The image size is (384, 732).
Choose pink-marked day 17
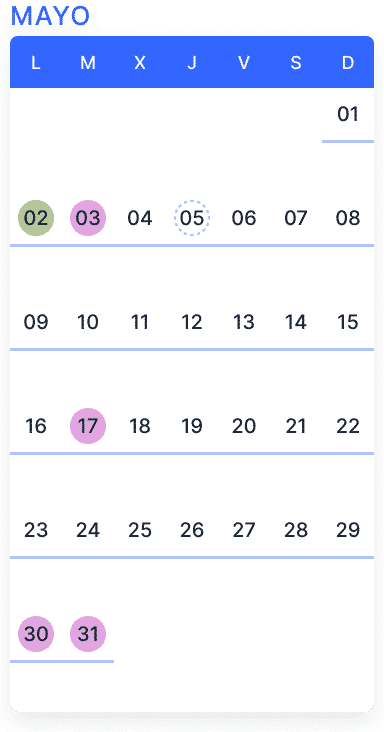[x=88, y=426]
